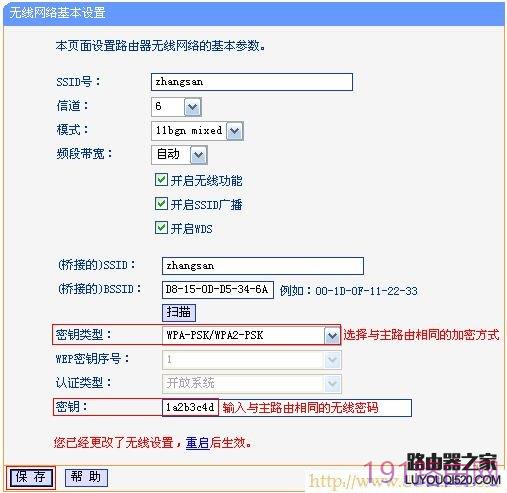This screenshot has width=507, height=493.
Task: Click the 扫描 scan button
Action: (179, 313)
